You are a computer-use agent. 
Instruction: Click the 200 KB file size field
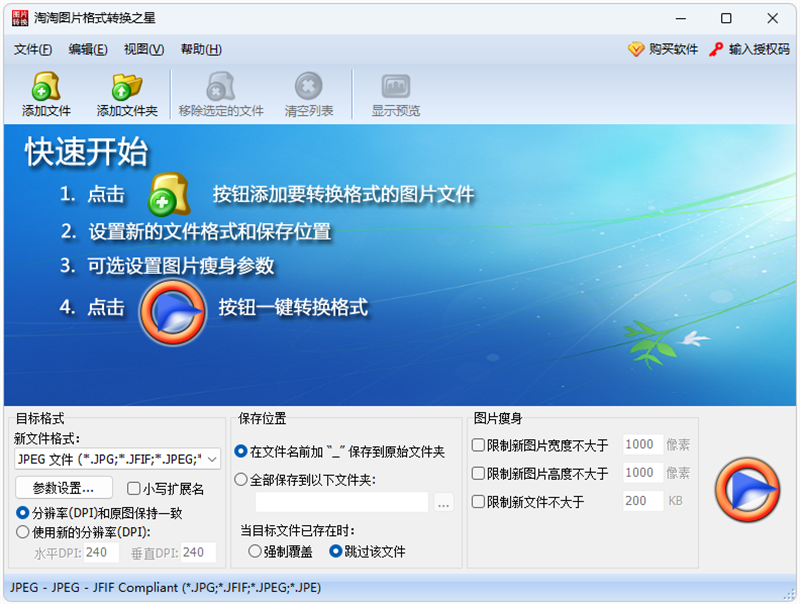643,501
